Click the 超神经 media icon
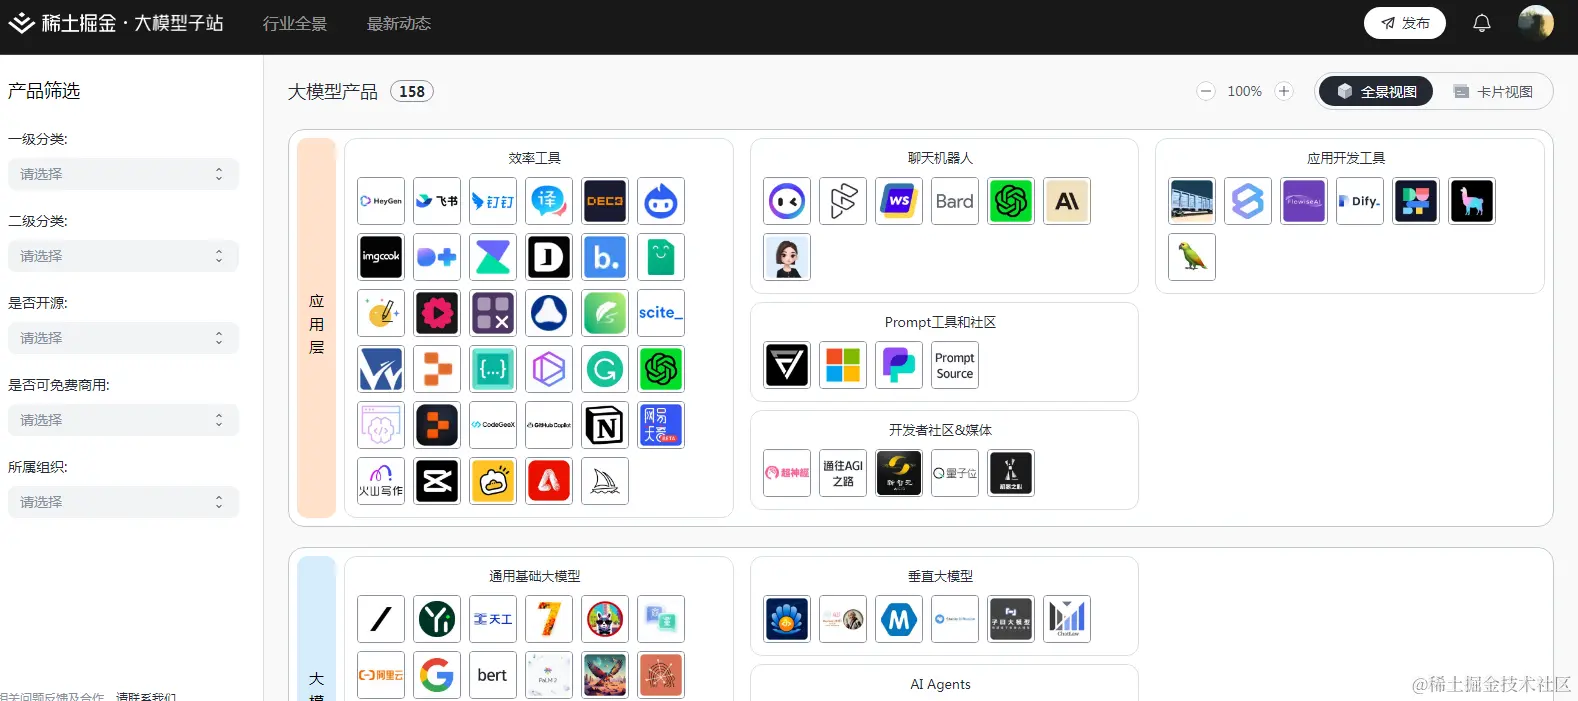This screenshot has height=701, width=1578. (787, 473)
